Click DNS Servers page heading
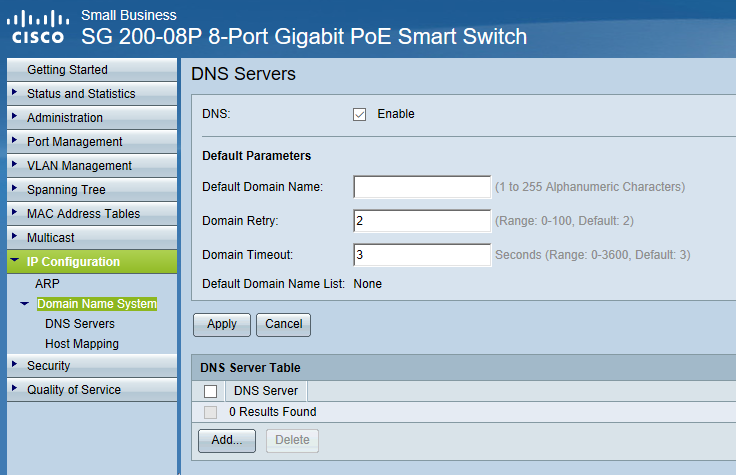The height and width of the screenshot is (475, 736). [x=243, y=74]
